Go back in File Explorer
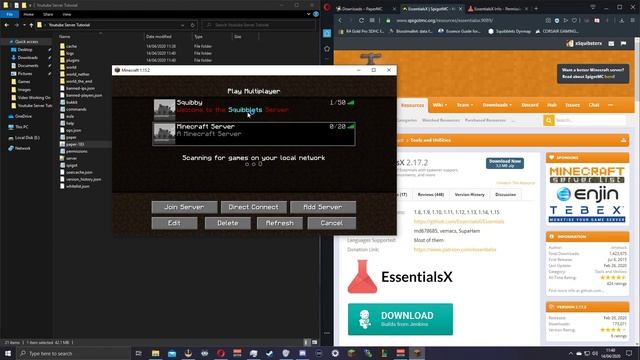This screenshot has height=360, width=640. click(7, 25)
